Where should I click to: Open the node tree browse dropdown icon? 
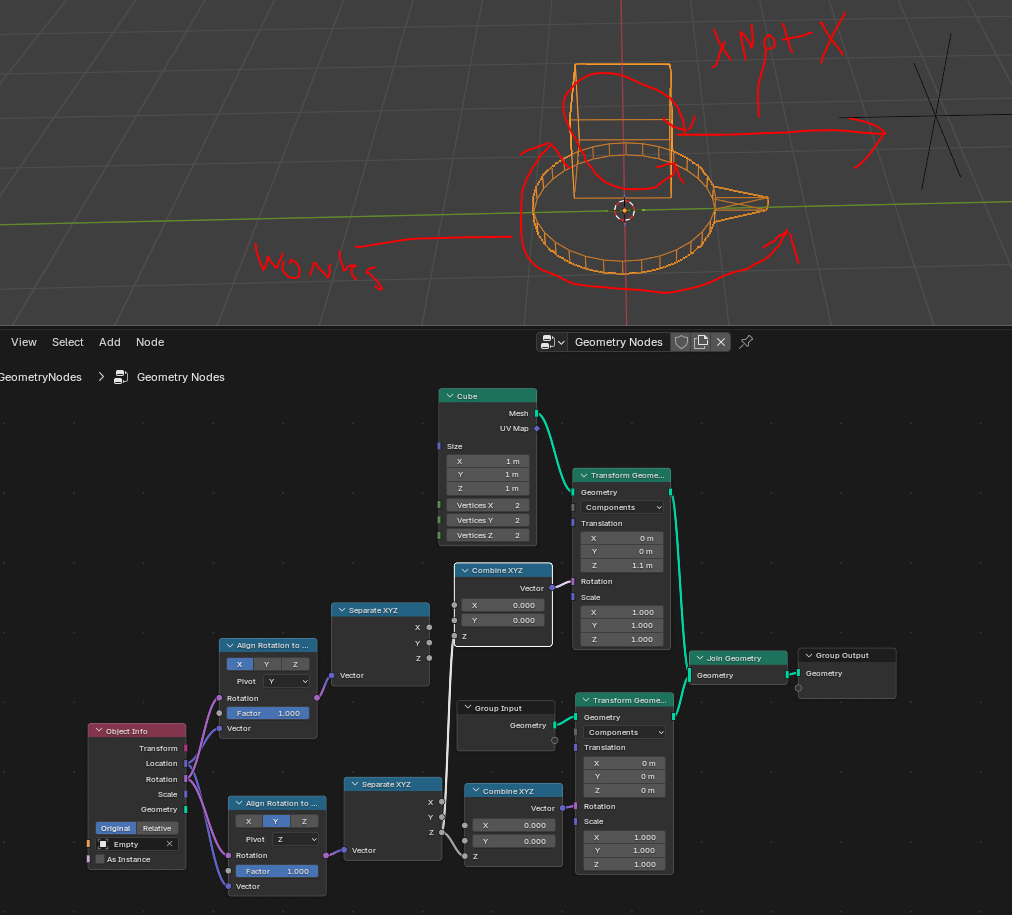(552, 342)
